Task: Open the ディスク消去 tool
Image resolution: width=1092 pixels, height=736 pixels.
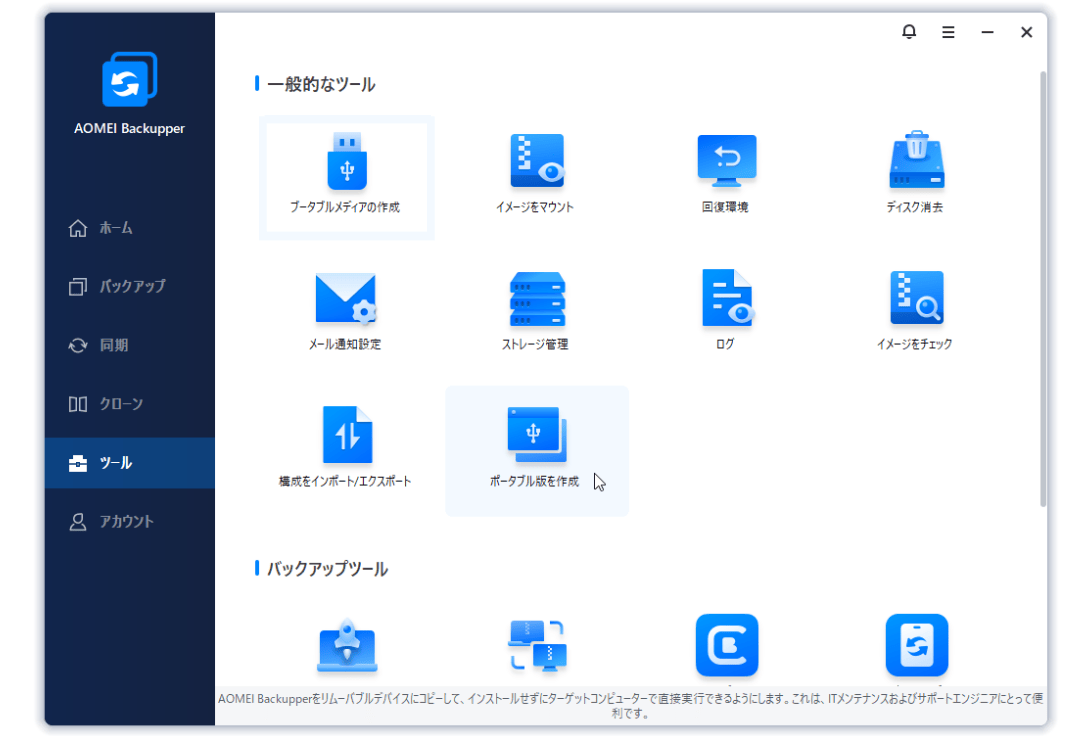Action: 915,174
